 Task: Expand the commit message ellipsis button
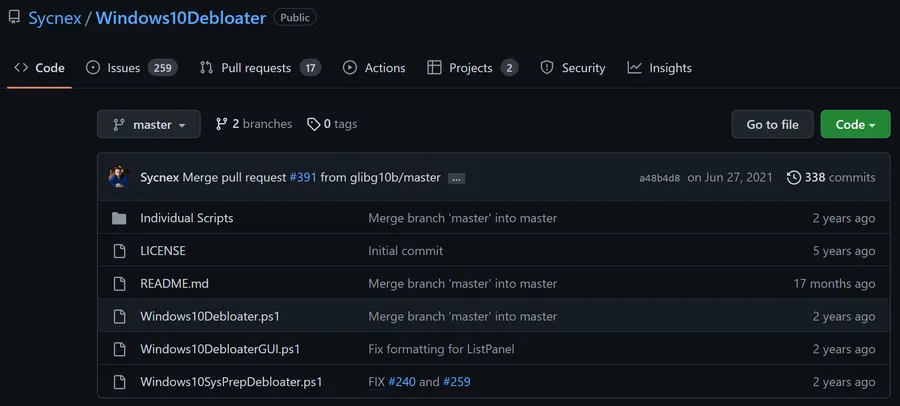[x=456, y=179]
